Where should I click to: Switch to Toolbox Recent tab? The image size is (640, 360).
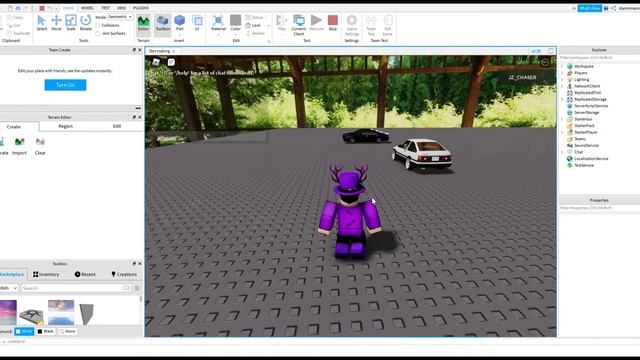(x=85, y=274)
